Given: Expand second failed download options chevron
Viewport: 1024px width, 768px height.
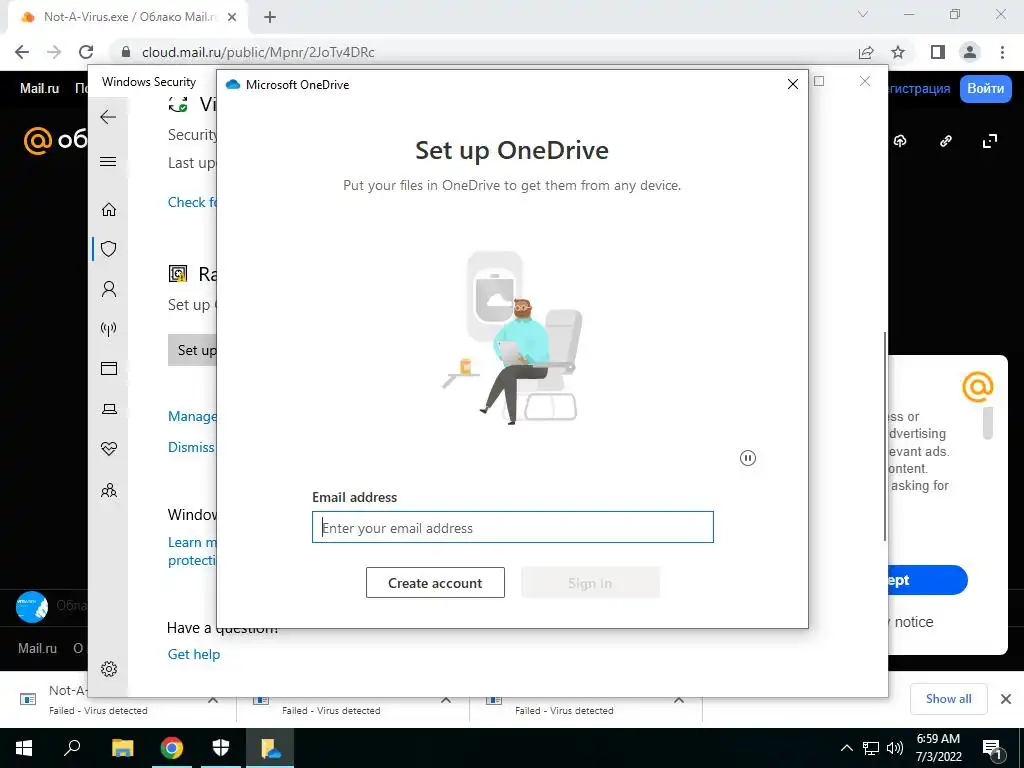Looking at the screenshot, I should pyautogui.click(x=446, y=699).
